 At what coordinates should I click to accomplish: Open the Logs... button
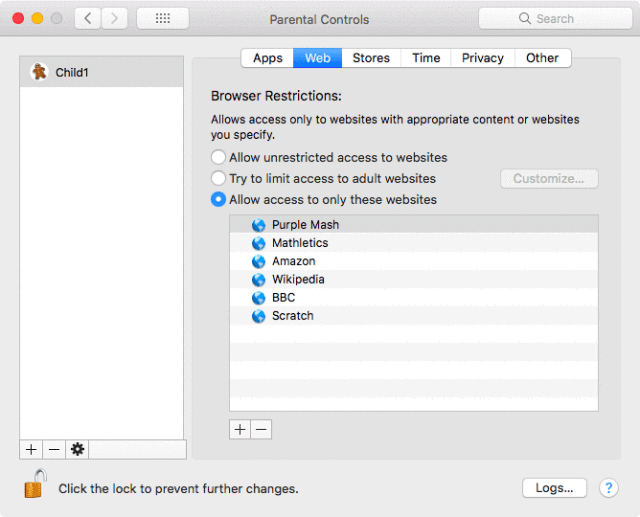pos(554,488)
